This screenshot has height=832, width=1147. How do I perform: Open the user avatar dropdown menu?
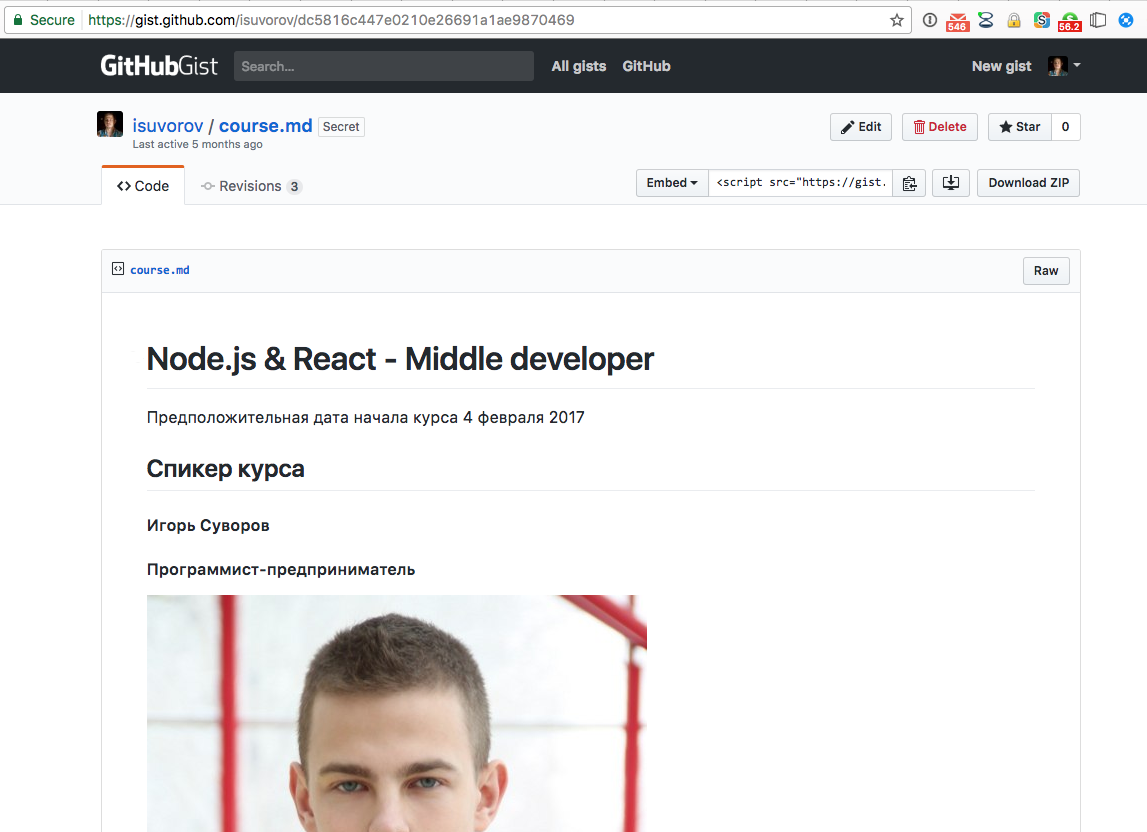click(x=1064, y=66)
